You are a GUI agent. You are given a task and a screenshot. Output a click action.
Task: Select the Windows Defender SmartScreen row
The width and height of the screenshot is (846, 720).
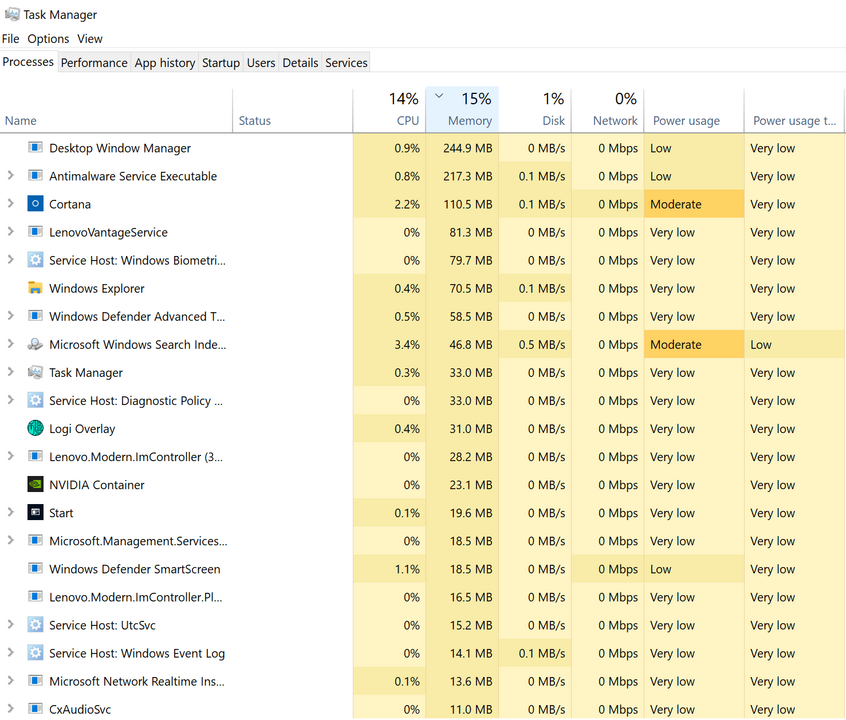tap(135, 569)
